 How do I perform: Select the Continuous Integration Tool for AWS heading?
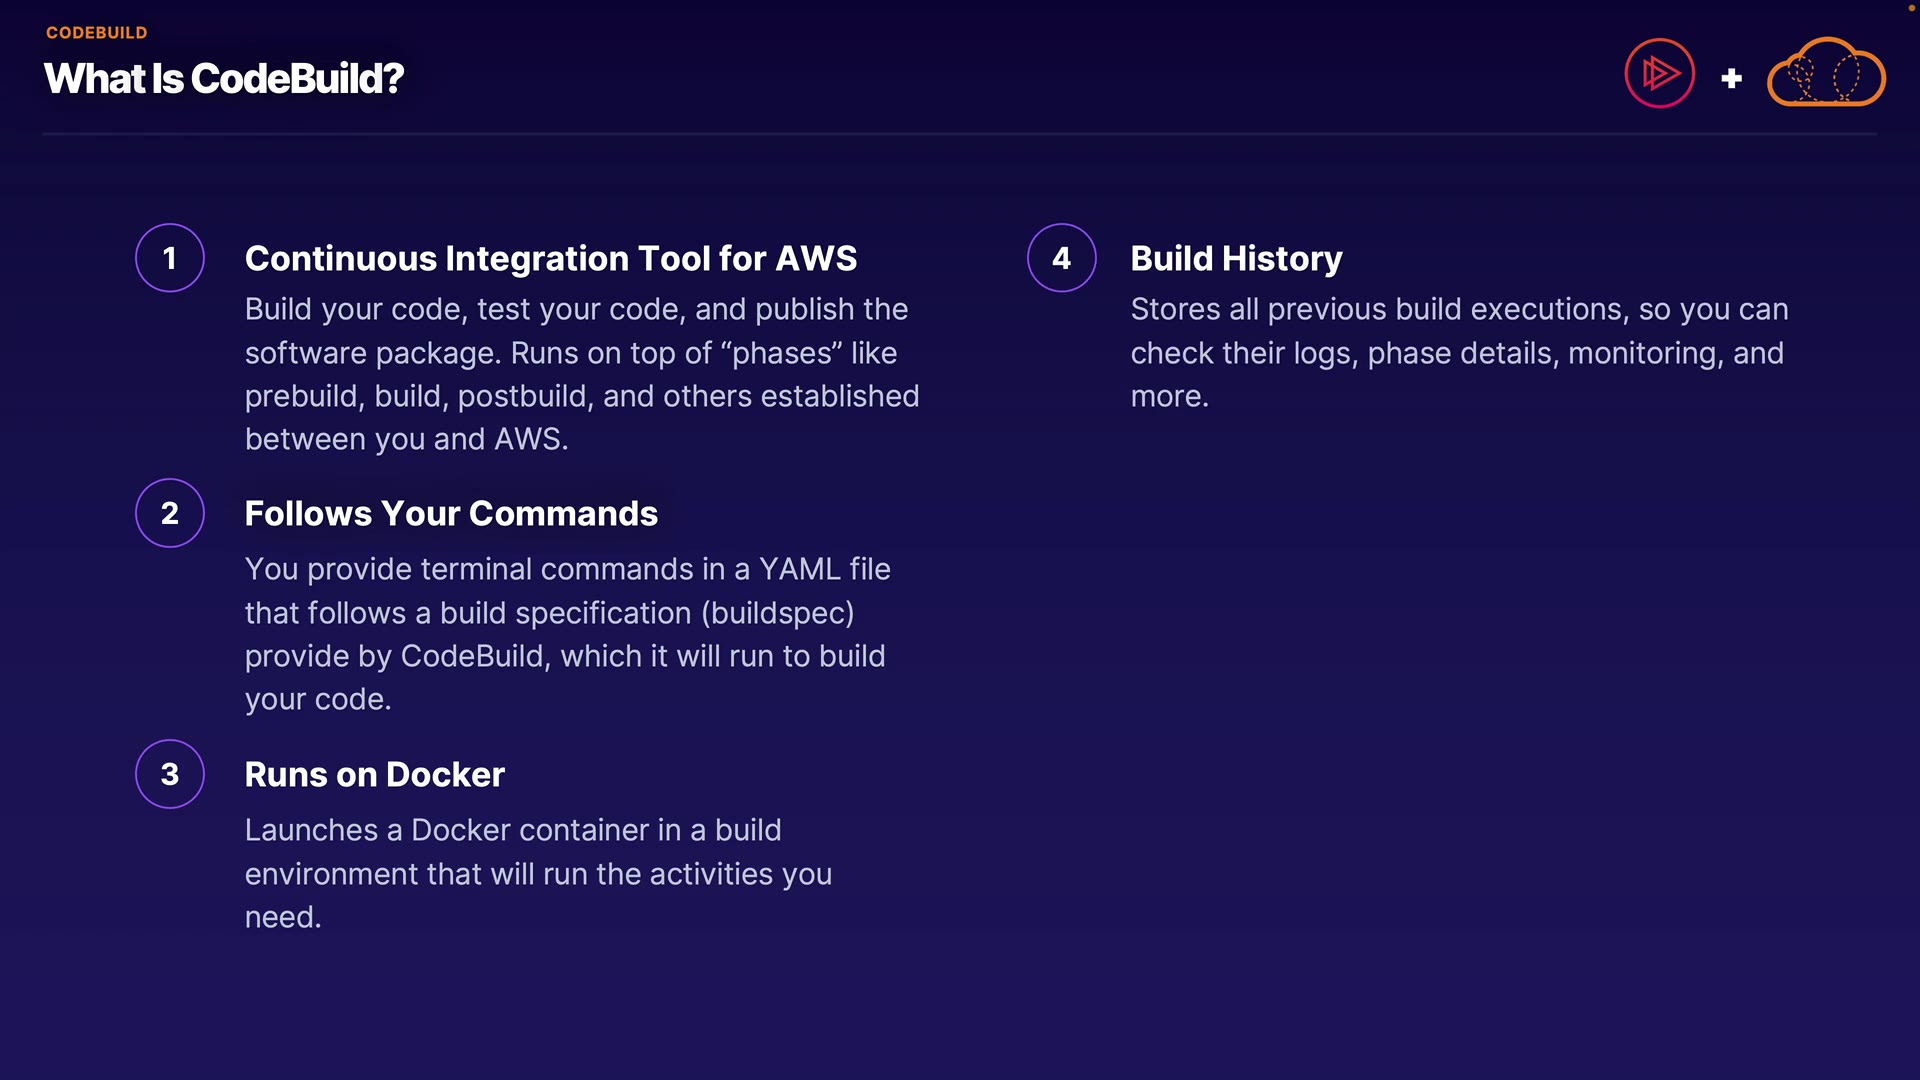coord(550,258)
